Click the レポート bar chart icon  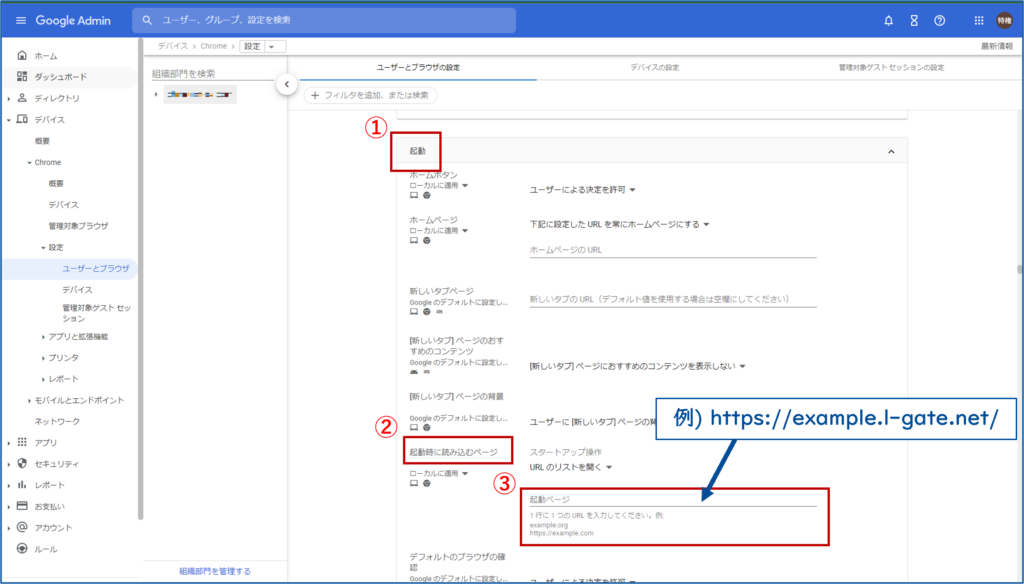point(22,485)
